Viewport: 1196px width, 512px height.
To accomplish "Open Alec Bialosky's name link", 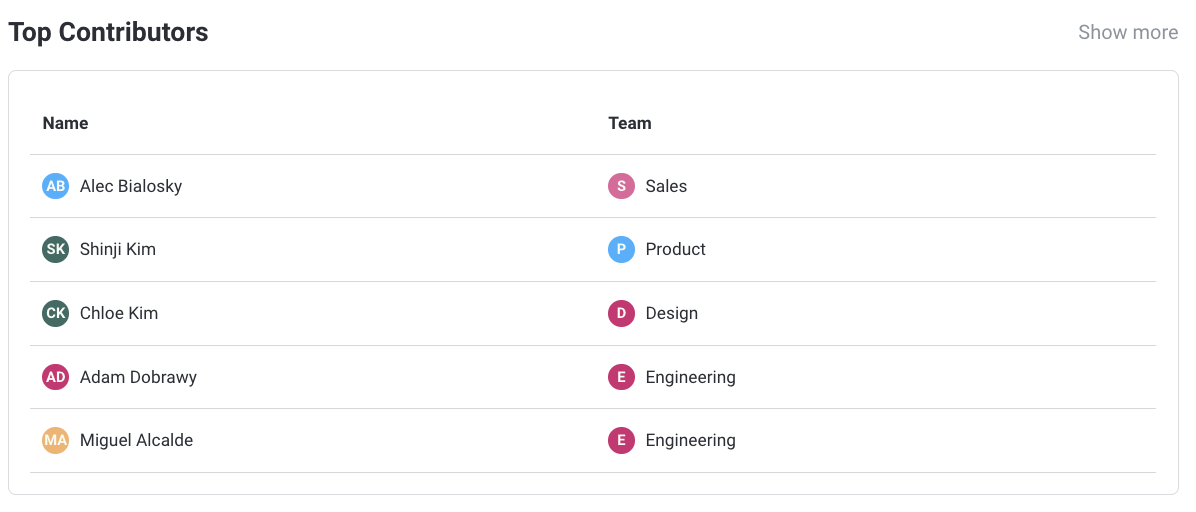I will [131, 186].
